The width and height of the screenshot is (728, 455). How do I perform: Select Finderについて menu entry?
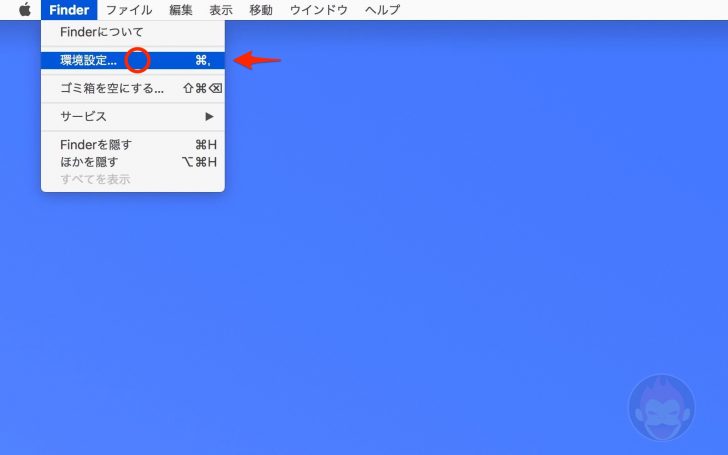point(133,32)
